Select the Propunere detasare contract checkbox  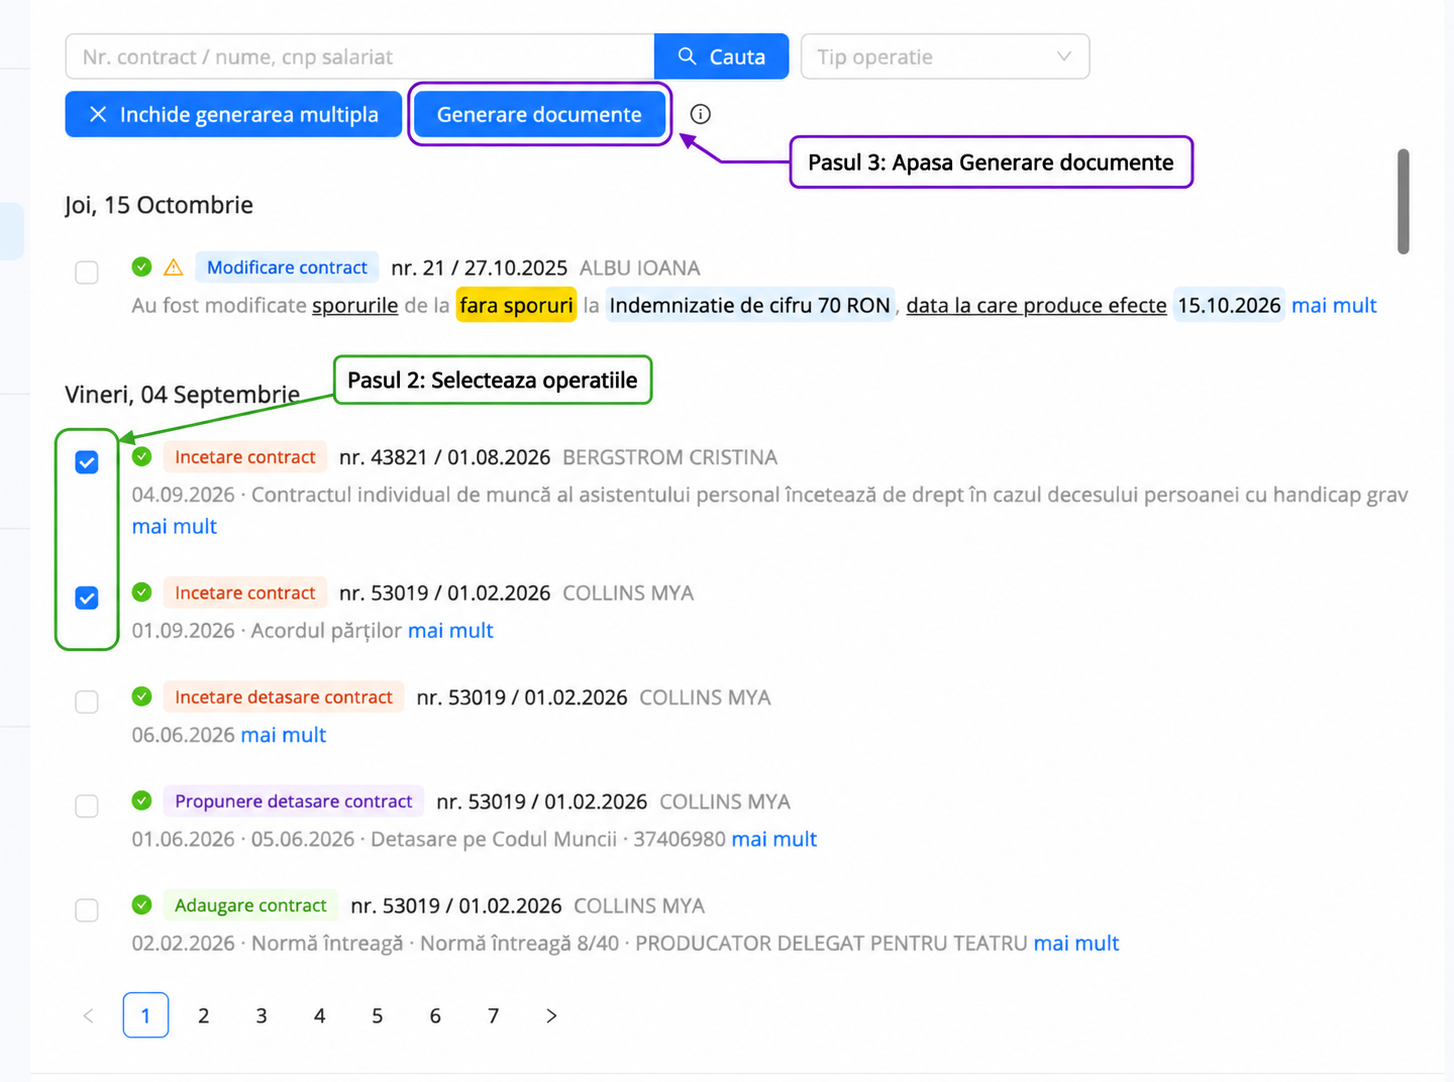(87, 806)
